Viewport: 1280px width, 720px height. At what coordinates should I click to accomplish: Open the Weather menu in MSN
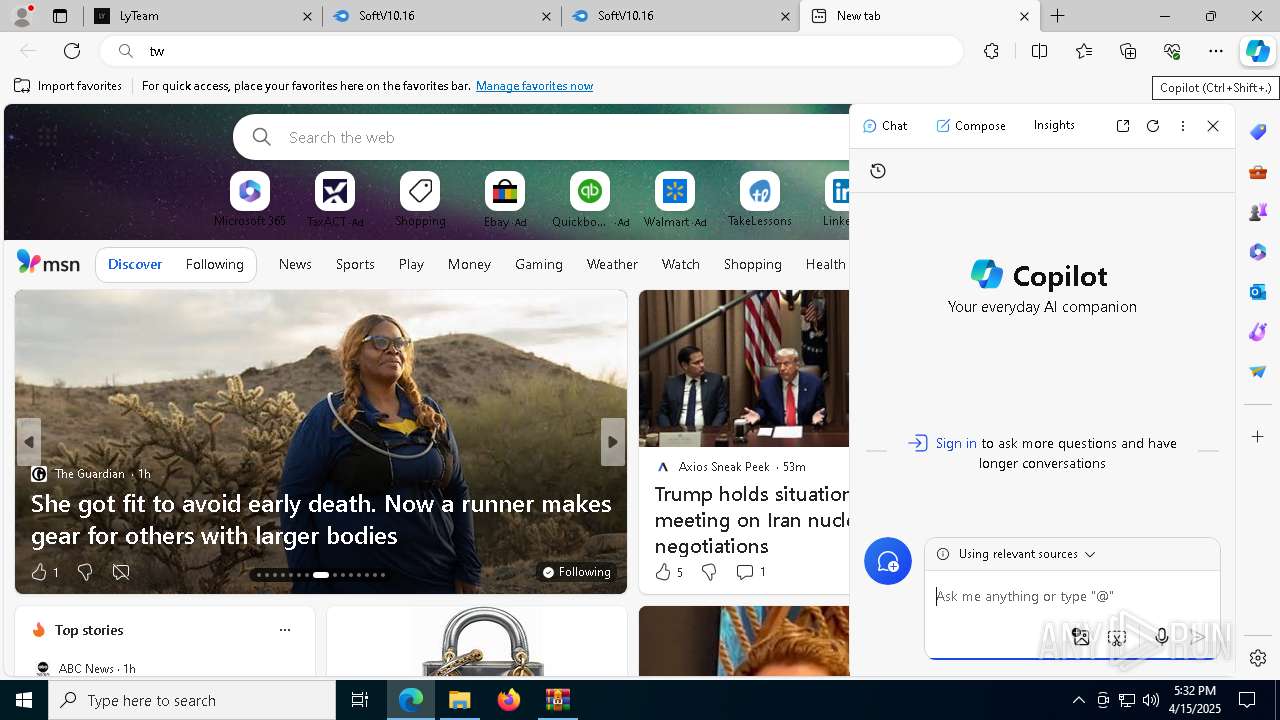612,265
